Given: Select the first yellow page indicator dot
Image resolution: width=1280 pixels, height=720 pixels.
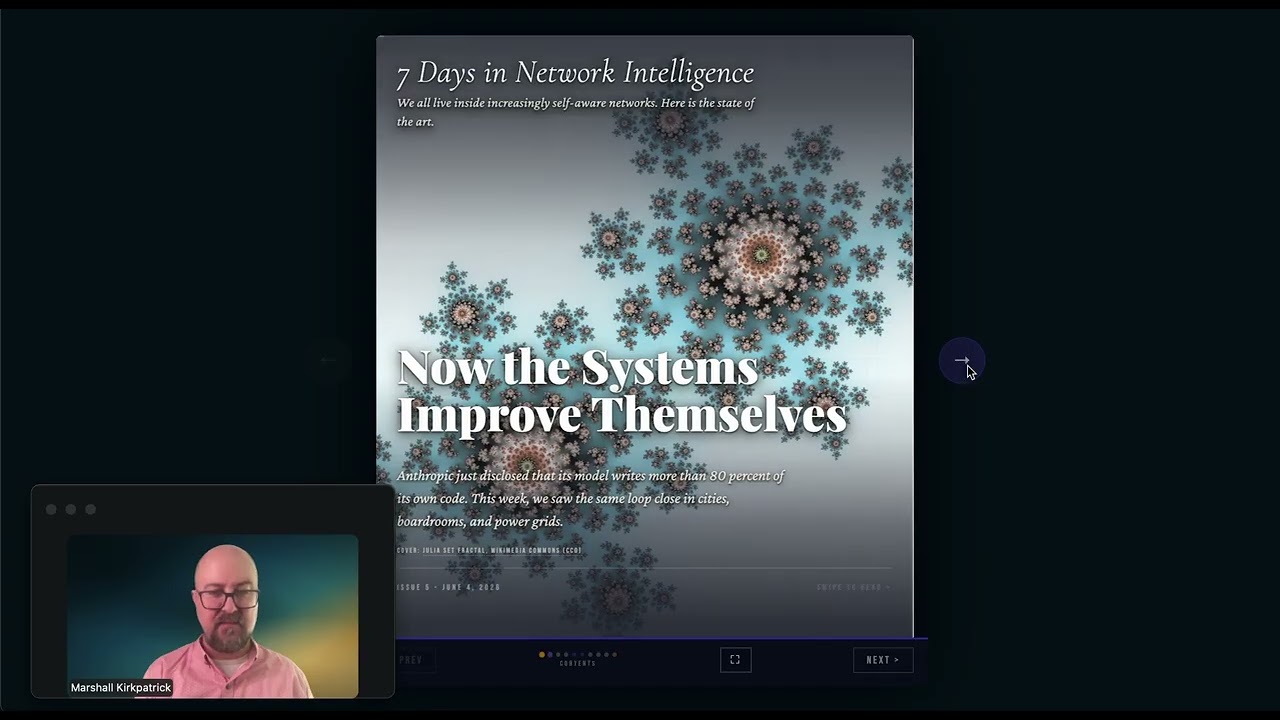Looking at the screenshot, I should (x=542, y=655).
